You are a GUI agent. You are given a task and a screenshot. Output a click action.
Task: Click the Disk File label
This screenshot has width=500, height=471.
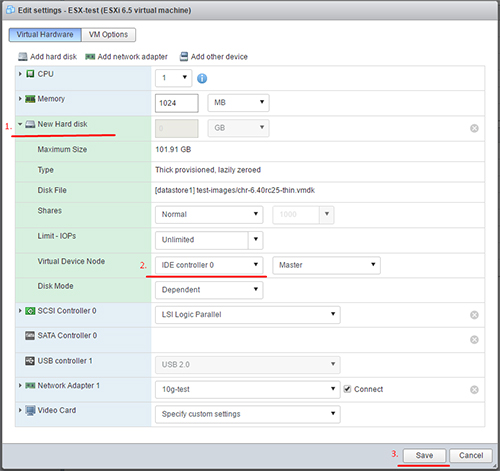[x=52, y=190]
